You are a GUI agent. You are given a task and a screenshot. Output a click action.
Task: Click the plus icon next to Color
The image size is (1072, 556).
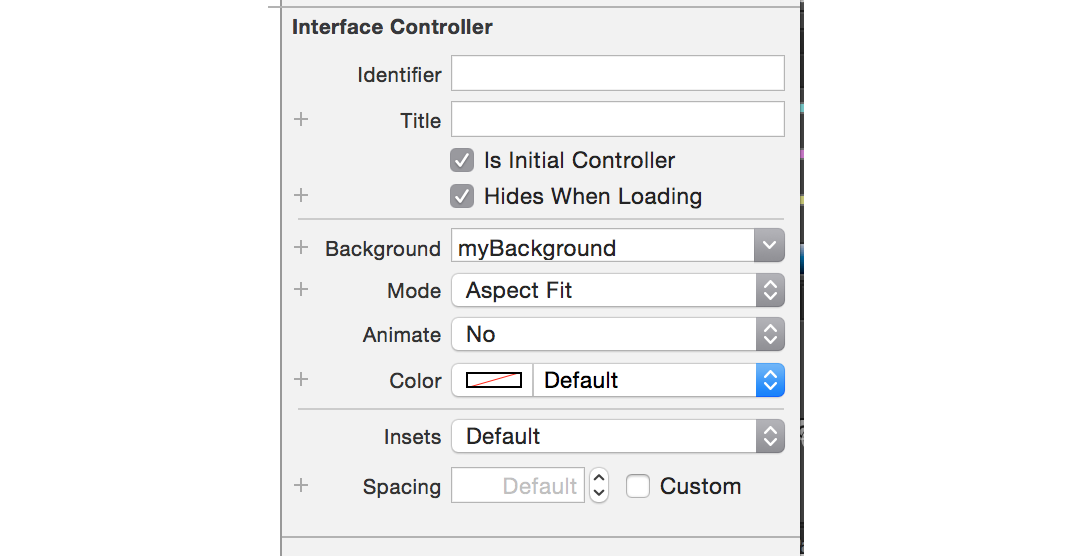[301, 380]
